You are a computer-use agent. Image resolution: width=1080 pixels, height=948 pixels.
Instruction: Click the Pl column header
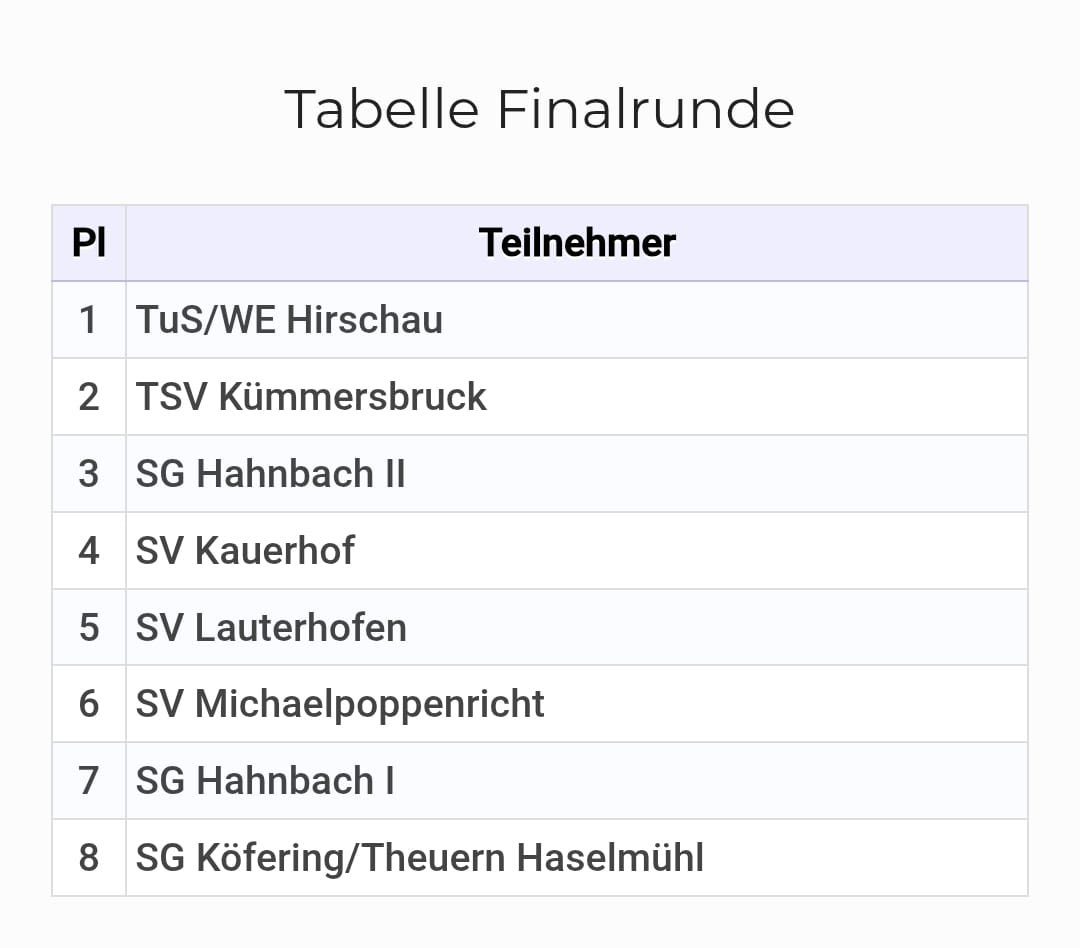pyautogui.click(x=89, y=243)
